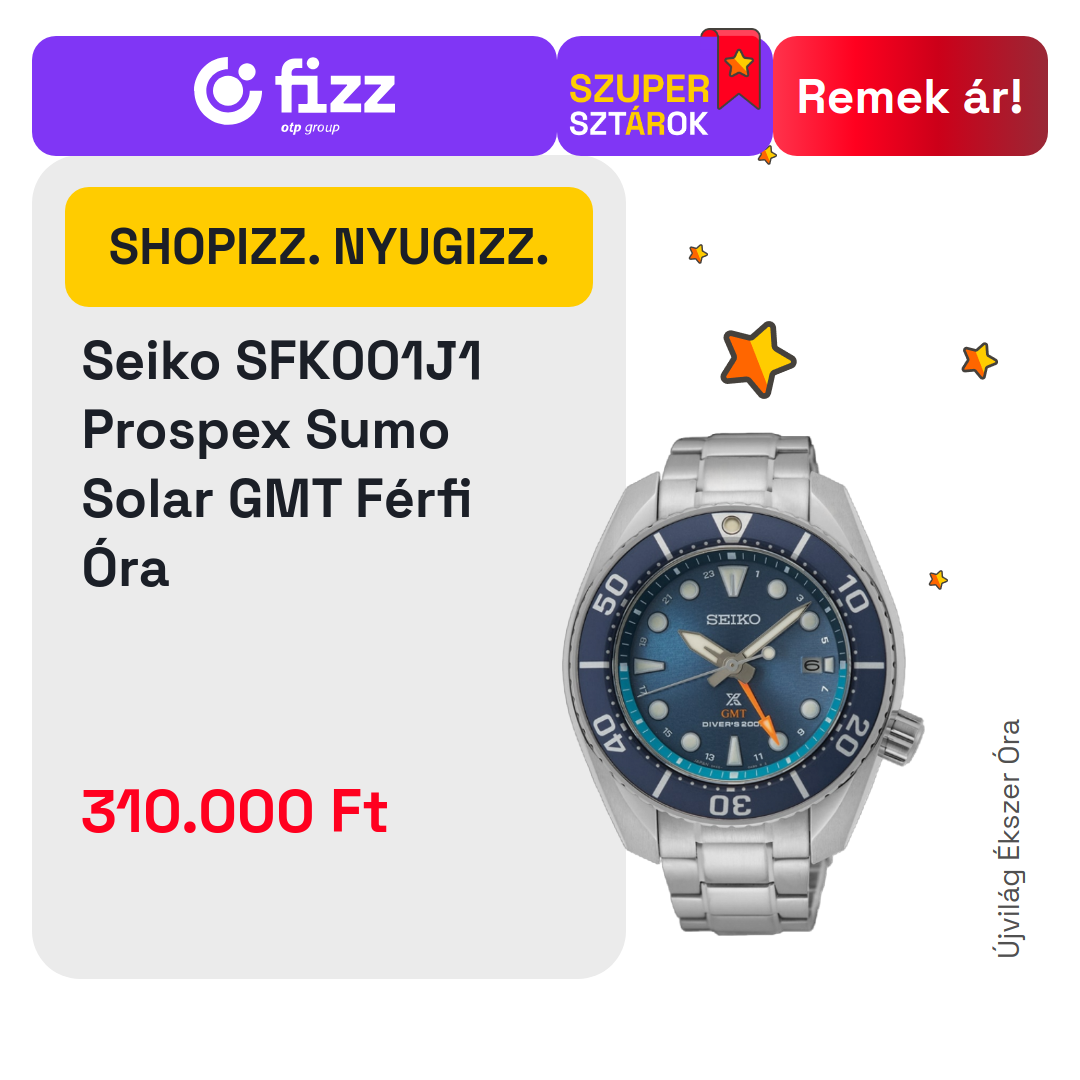Click the 310.000 Ft price
Screen dimensions: 1080x1080
[x=235, y=811]
